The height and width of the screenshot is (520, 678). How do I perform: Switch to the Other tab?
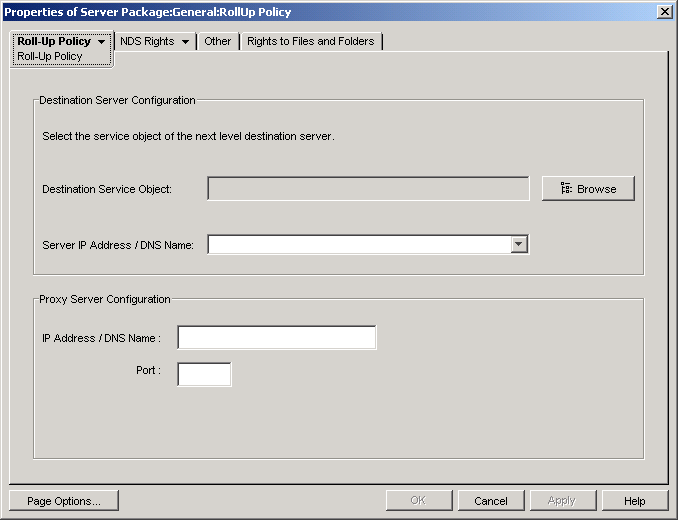click(x=217, y=41)
